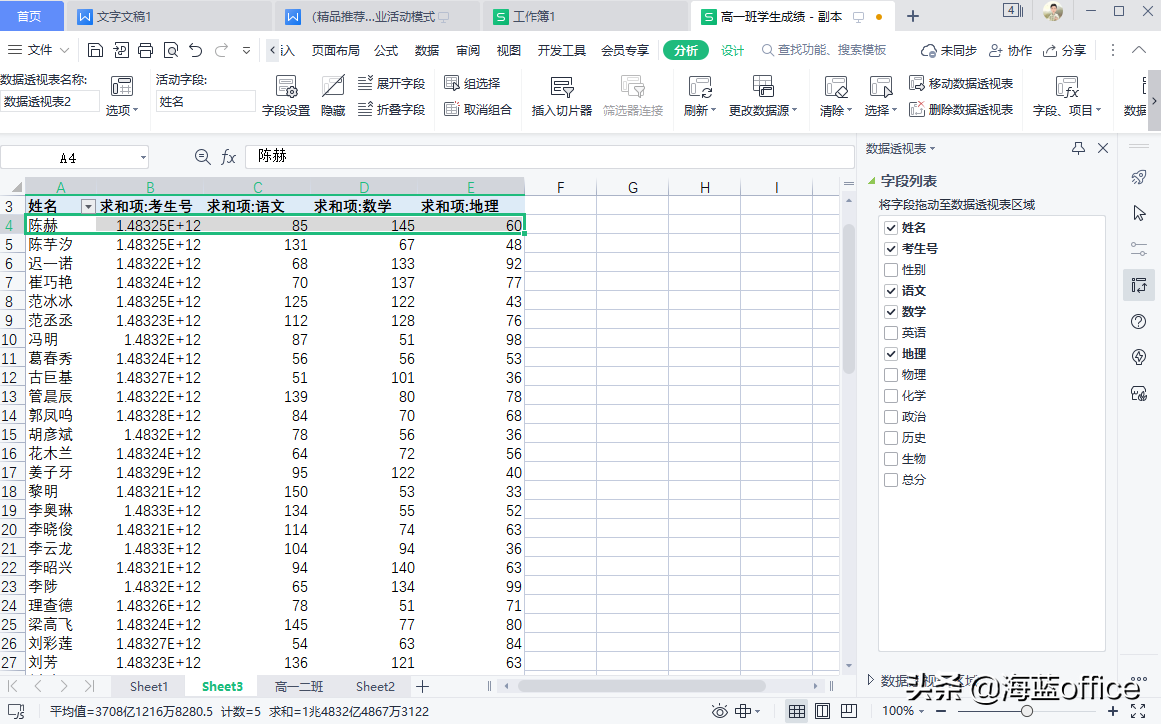Click the zoom slider handle
The image size is (1161, 724).
(x=1026, y=711)
